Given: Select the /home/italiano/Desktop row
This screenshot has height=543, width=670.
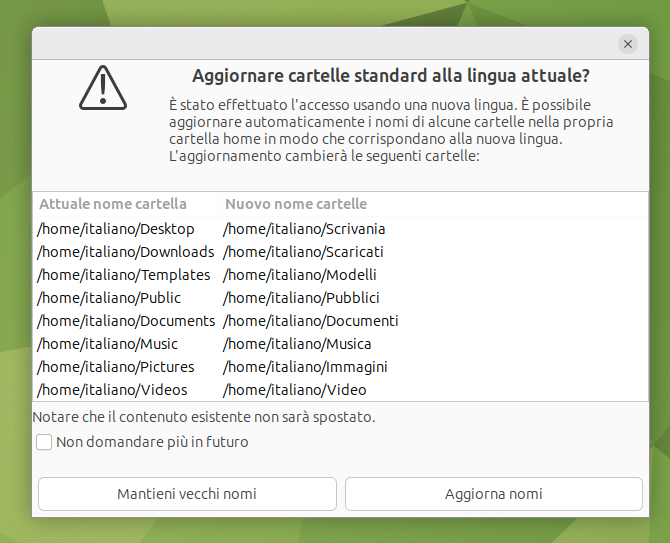Looking at the screenshot, I should (x=341, y=229).
